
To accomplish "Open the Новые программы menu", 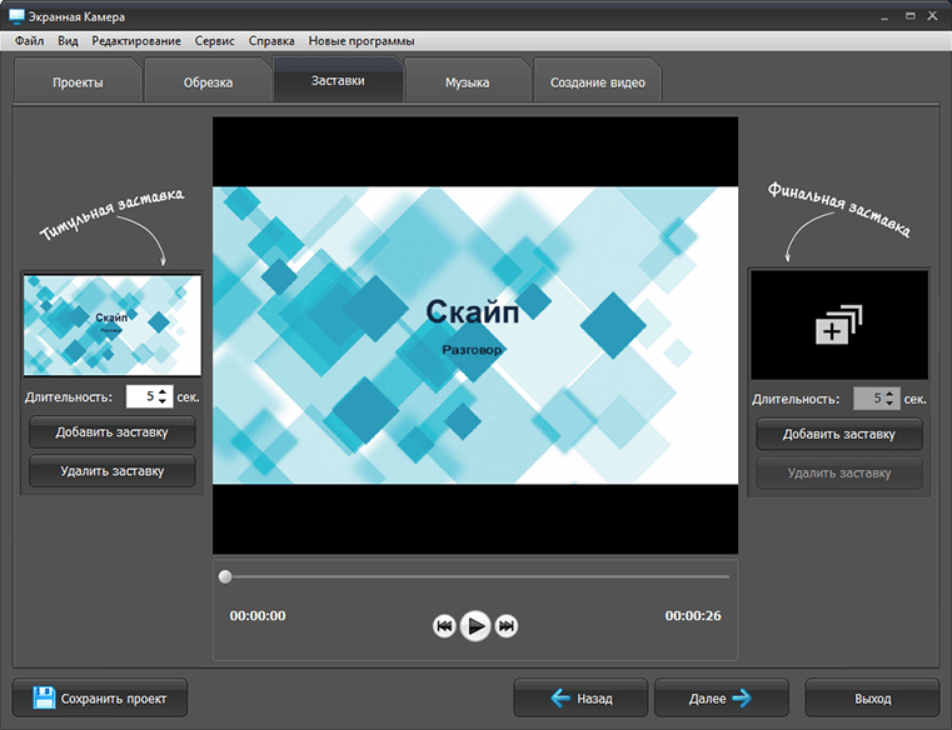I will [361, 41].
